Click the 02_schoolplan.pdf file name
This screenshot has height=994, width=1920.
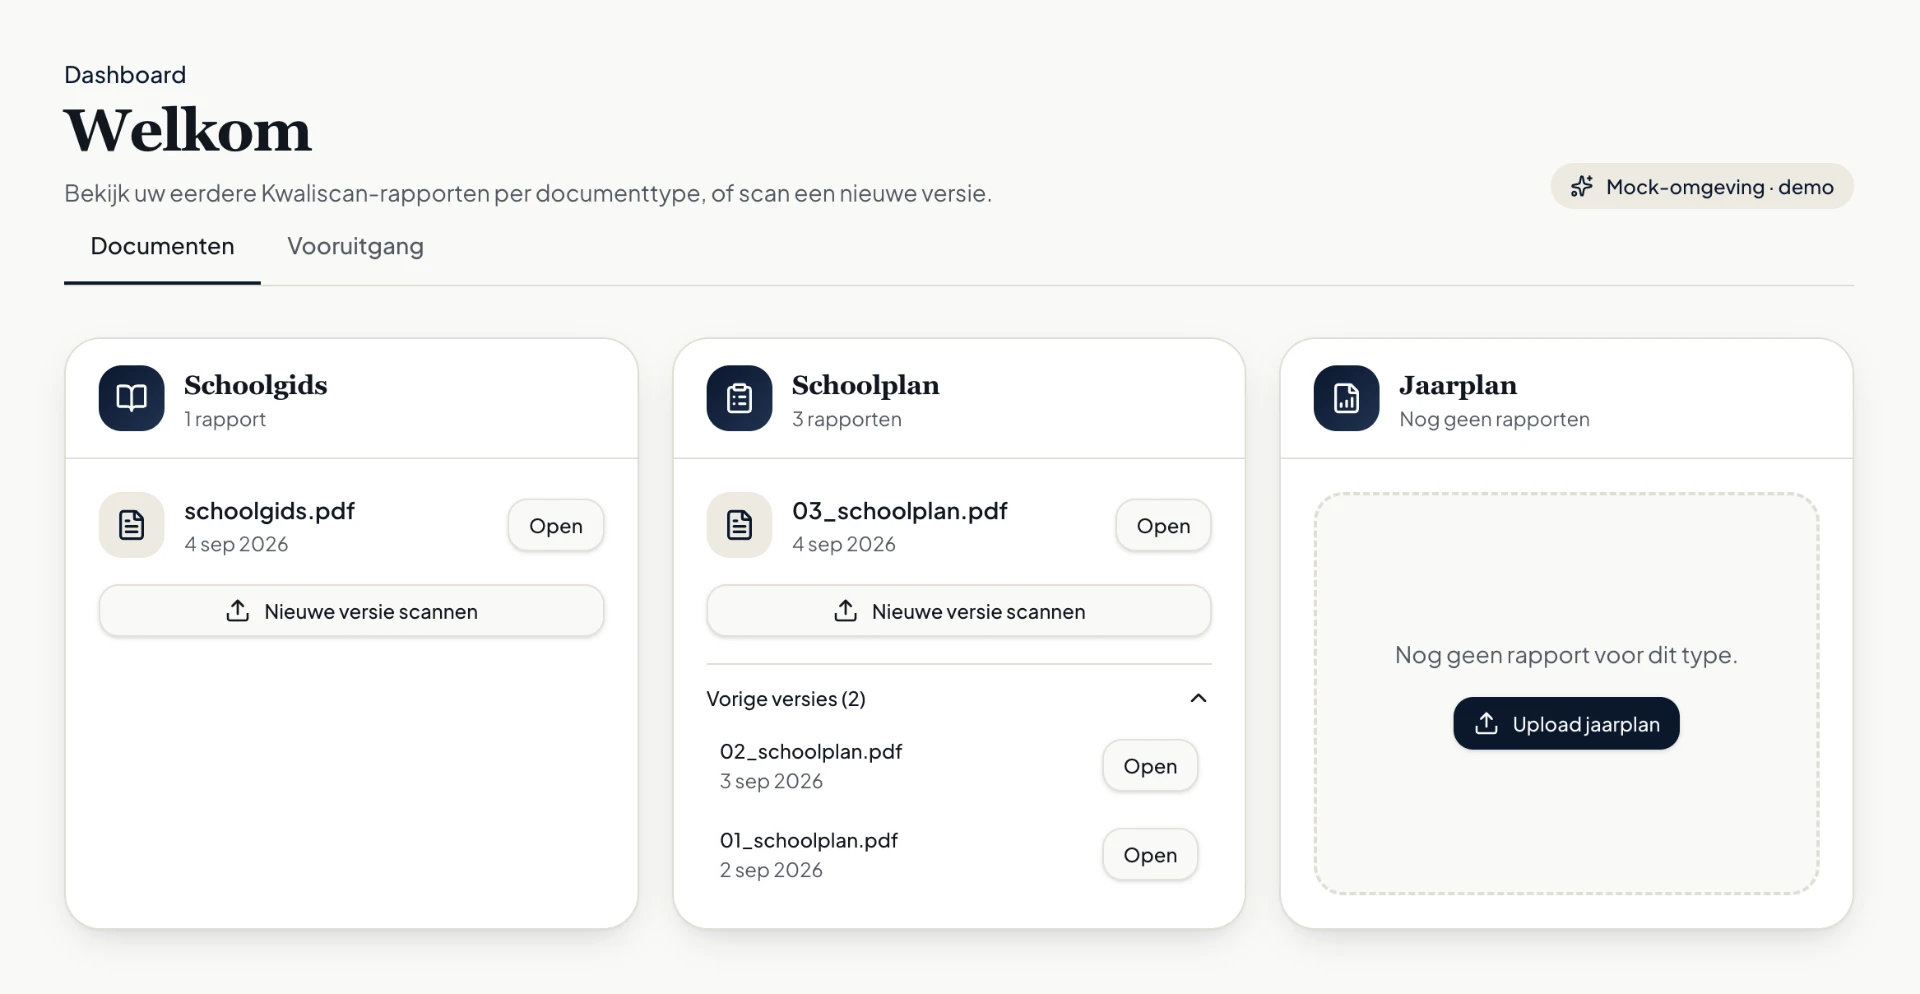point(811,752)
